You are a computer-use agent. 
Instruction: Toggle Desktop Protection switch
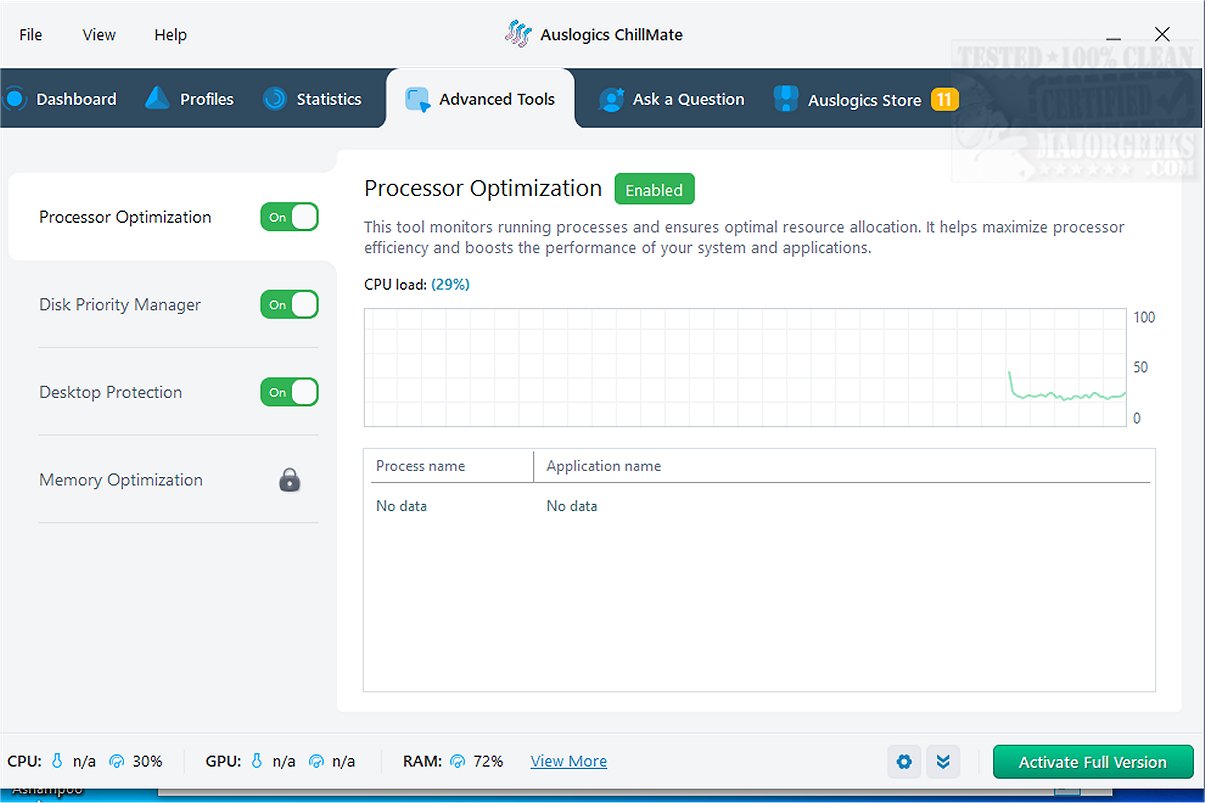click(290, 392)
